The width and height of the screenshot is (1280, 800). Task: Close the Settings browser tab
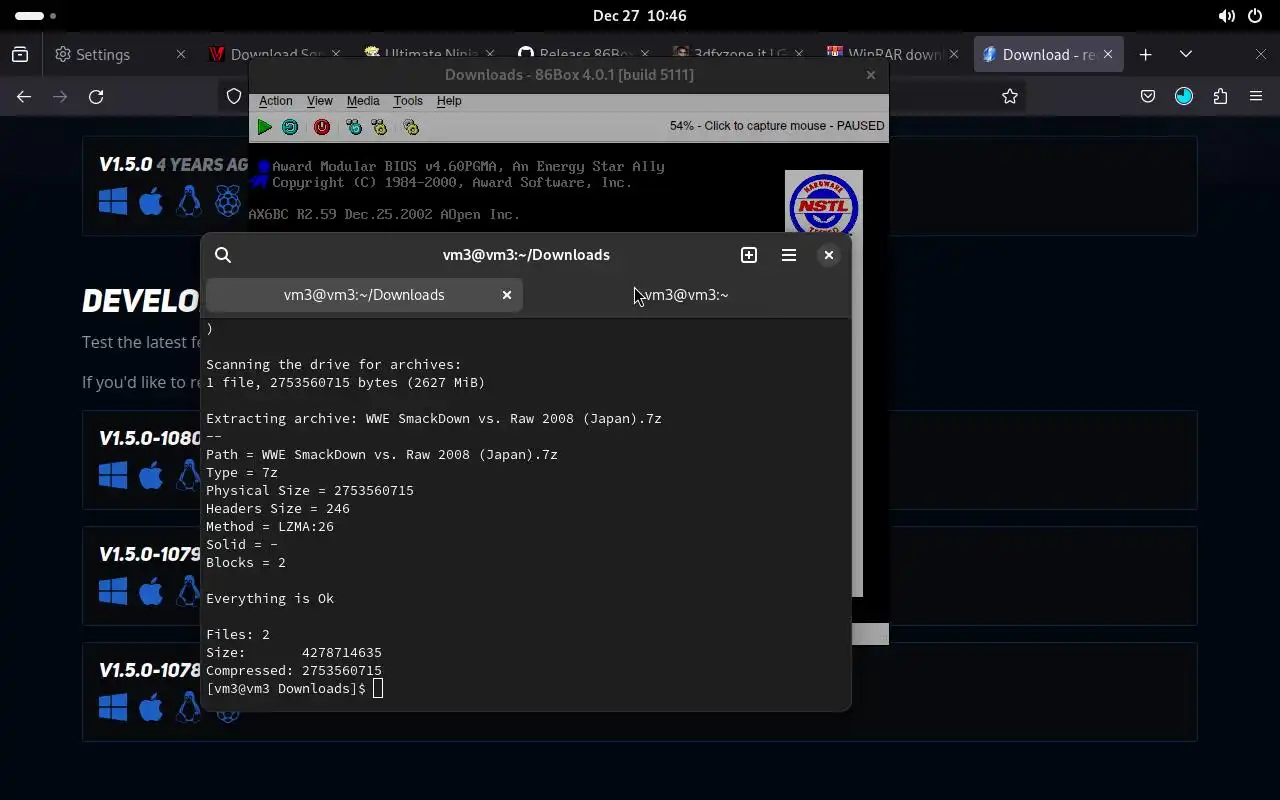pos(181,54)
